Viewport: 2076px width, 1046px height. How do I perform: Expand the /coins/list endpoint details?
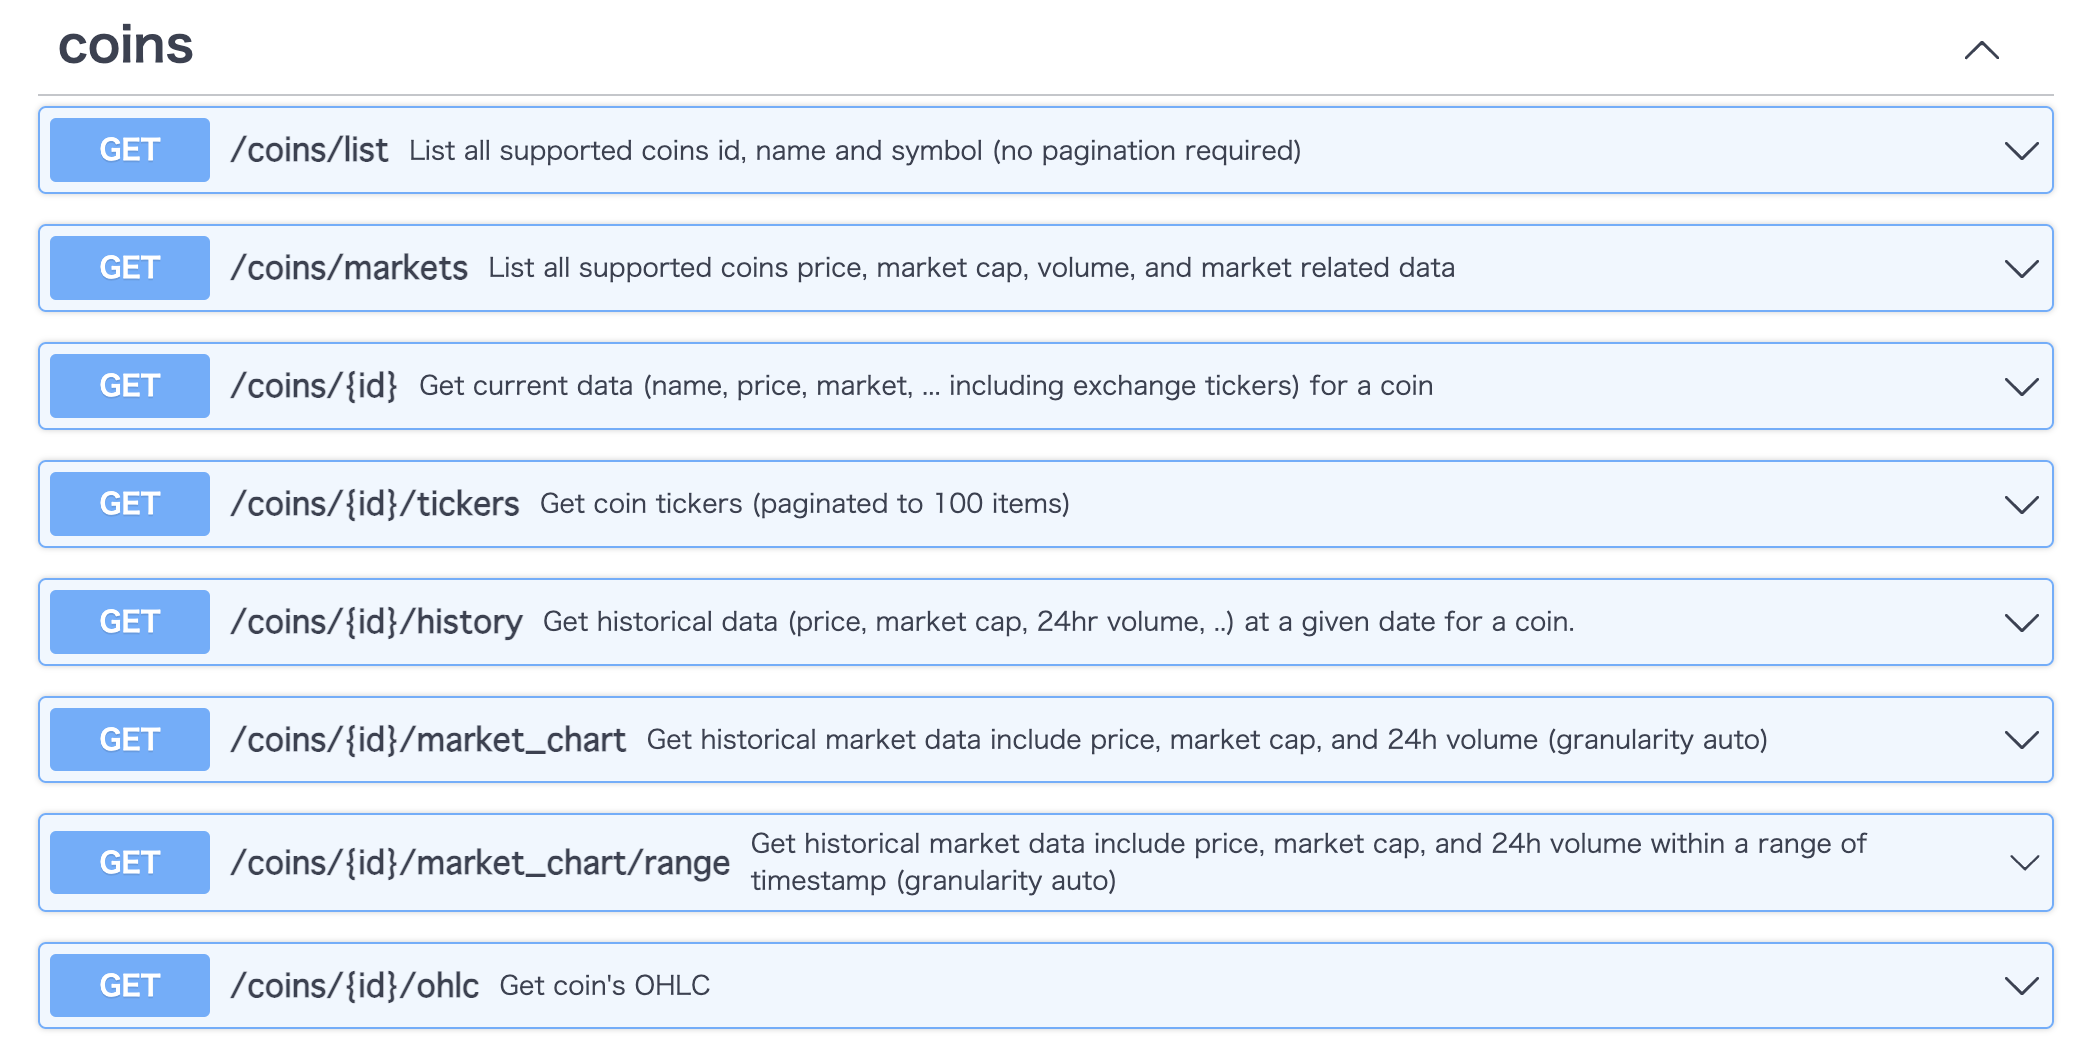click(x=2021, y=150)
